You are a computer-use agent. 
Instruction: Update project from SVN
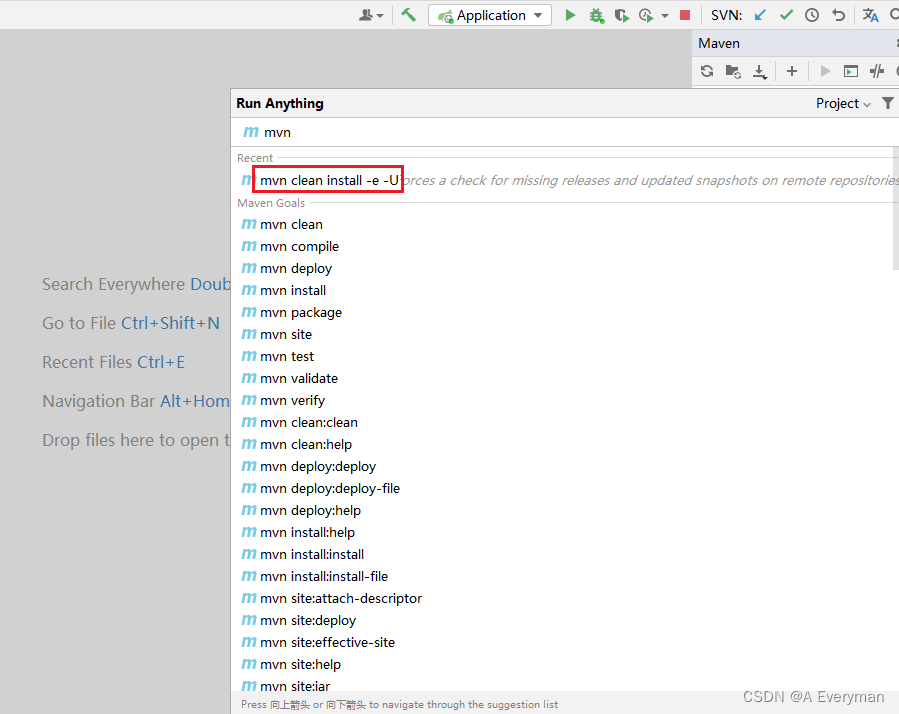point(761,15)
